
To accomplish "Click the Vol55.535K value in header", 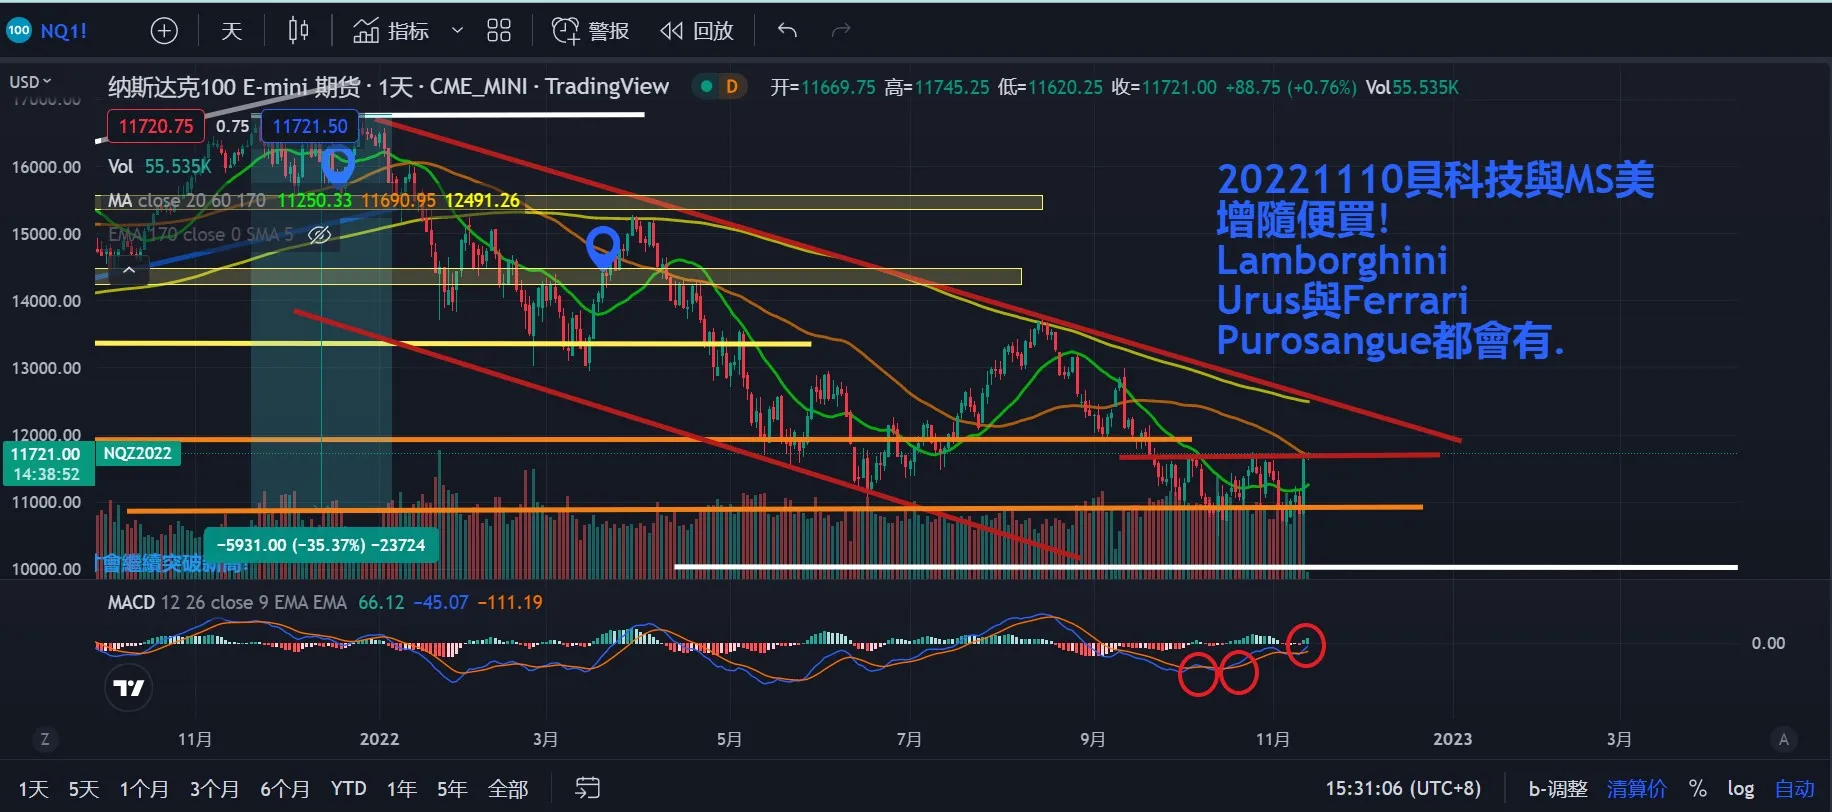I will (x=1412, y=88).
